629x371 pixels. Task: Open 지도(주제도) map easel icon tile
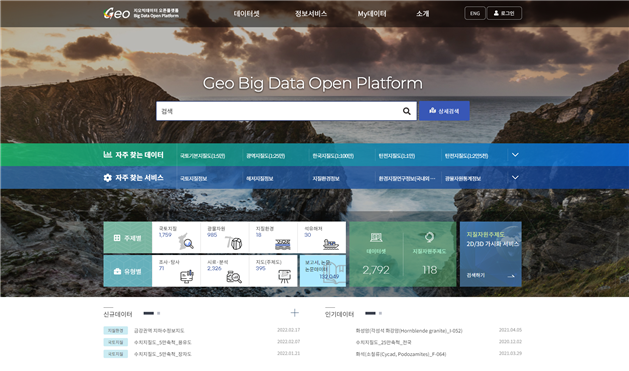pos(273,271)
